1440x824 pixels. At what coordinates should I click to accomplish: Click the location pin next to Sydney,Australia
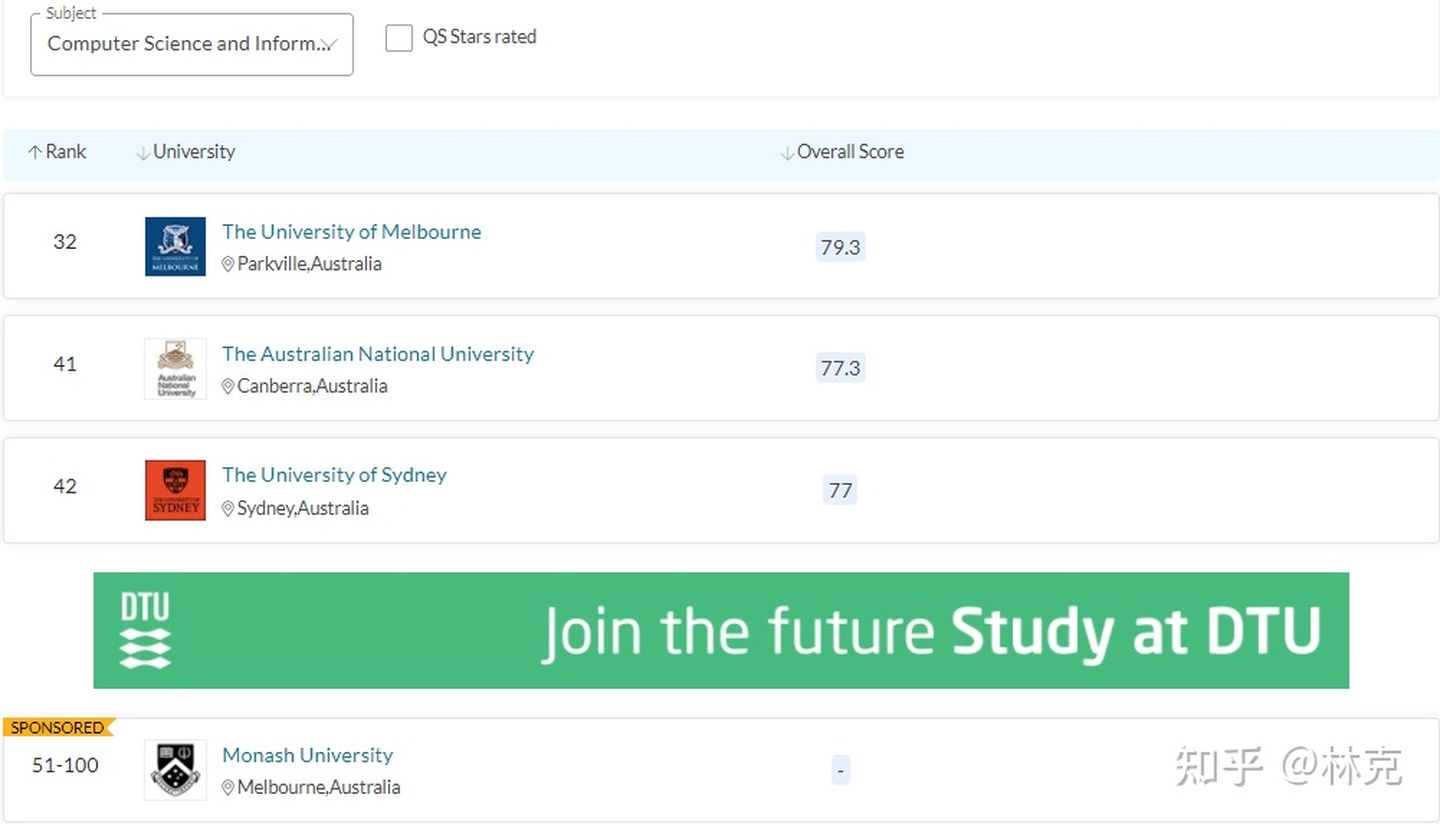228,509
